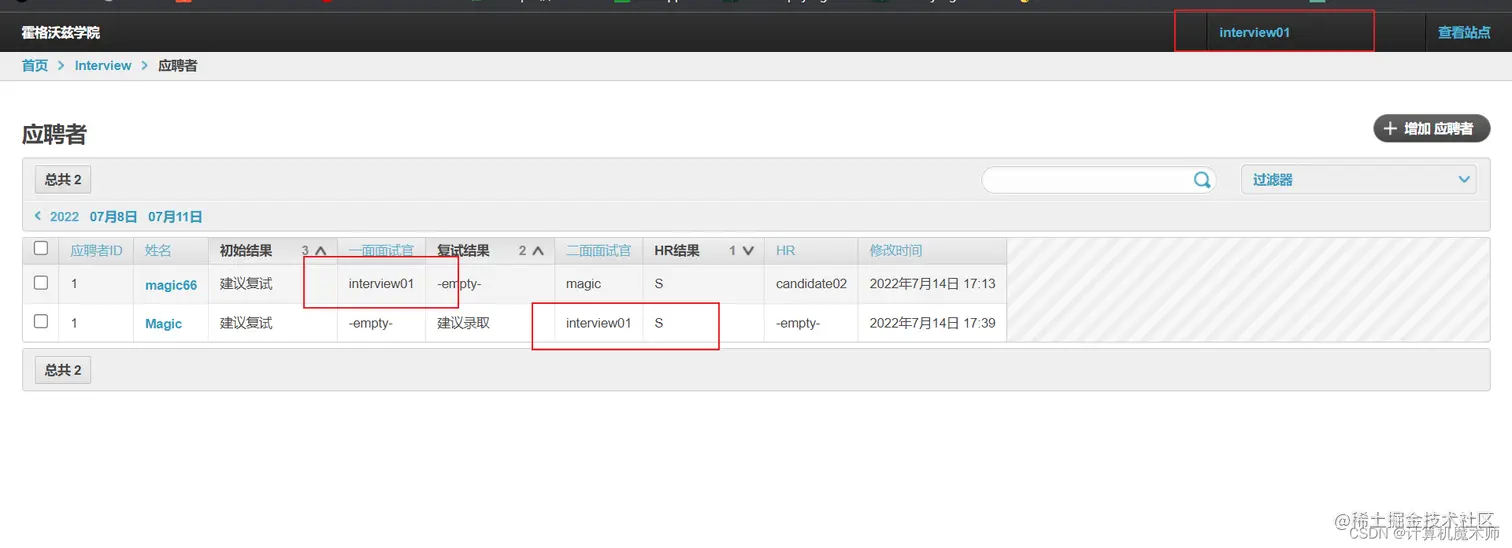The height and width of the screenshot is (548, 1512).
Task: Click 2022年7月14日 17:13 timestamp
Action: pyautogui.click(x=932, y=284)
